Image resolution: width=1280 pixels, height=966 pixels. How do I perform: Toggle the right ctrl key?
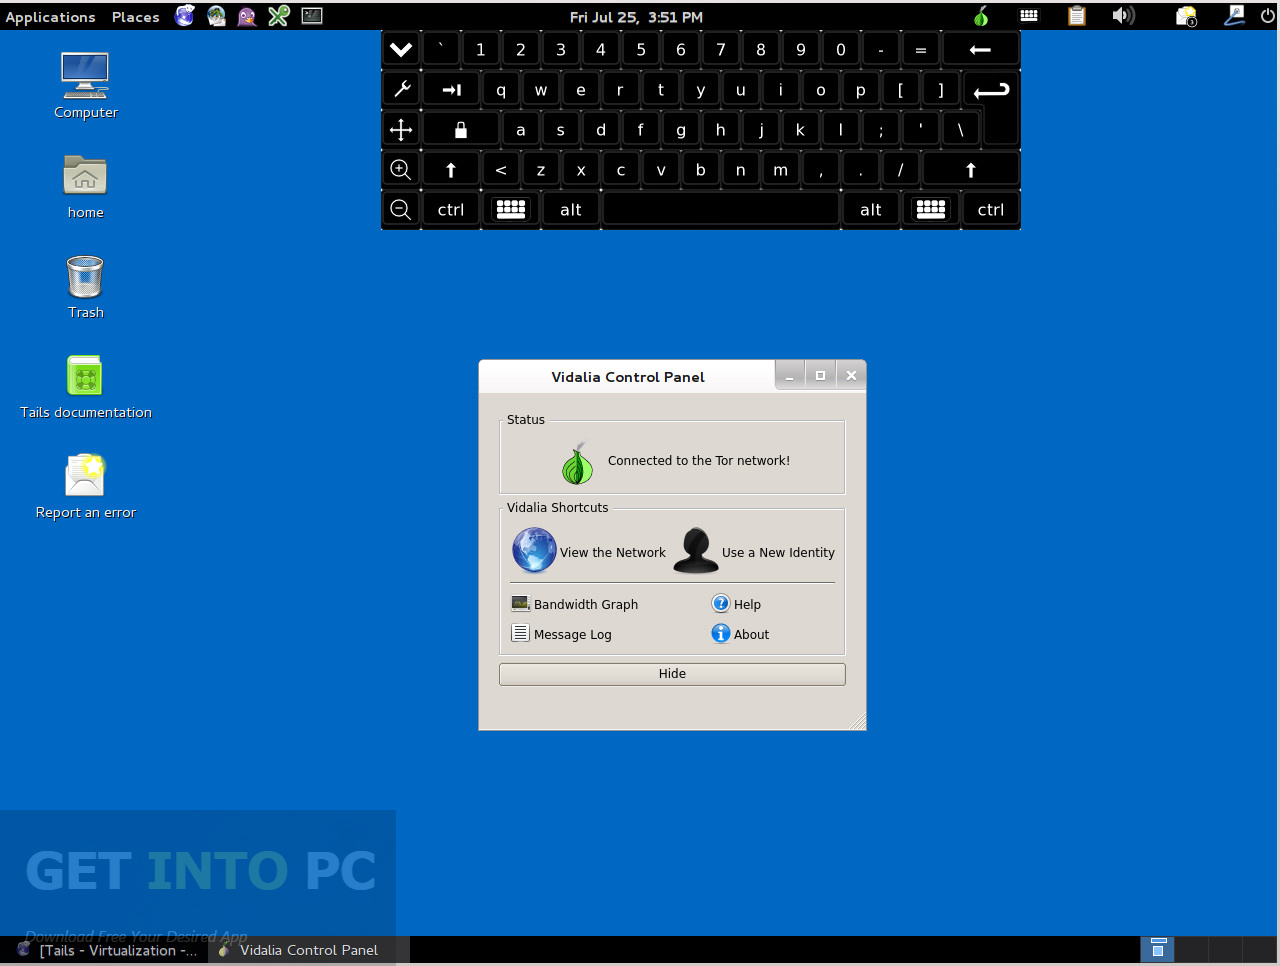pos(991,209)
